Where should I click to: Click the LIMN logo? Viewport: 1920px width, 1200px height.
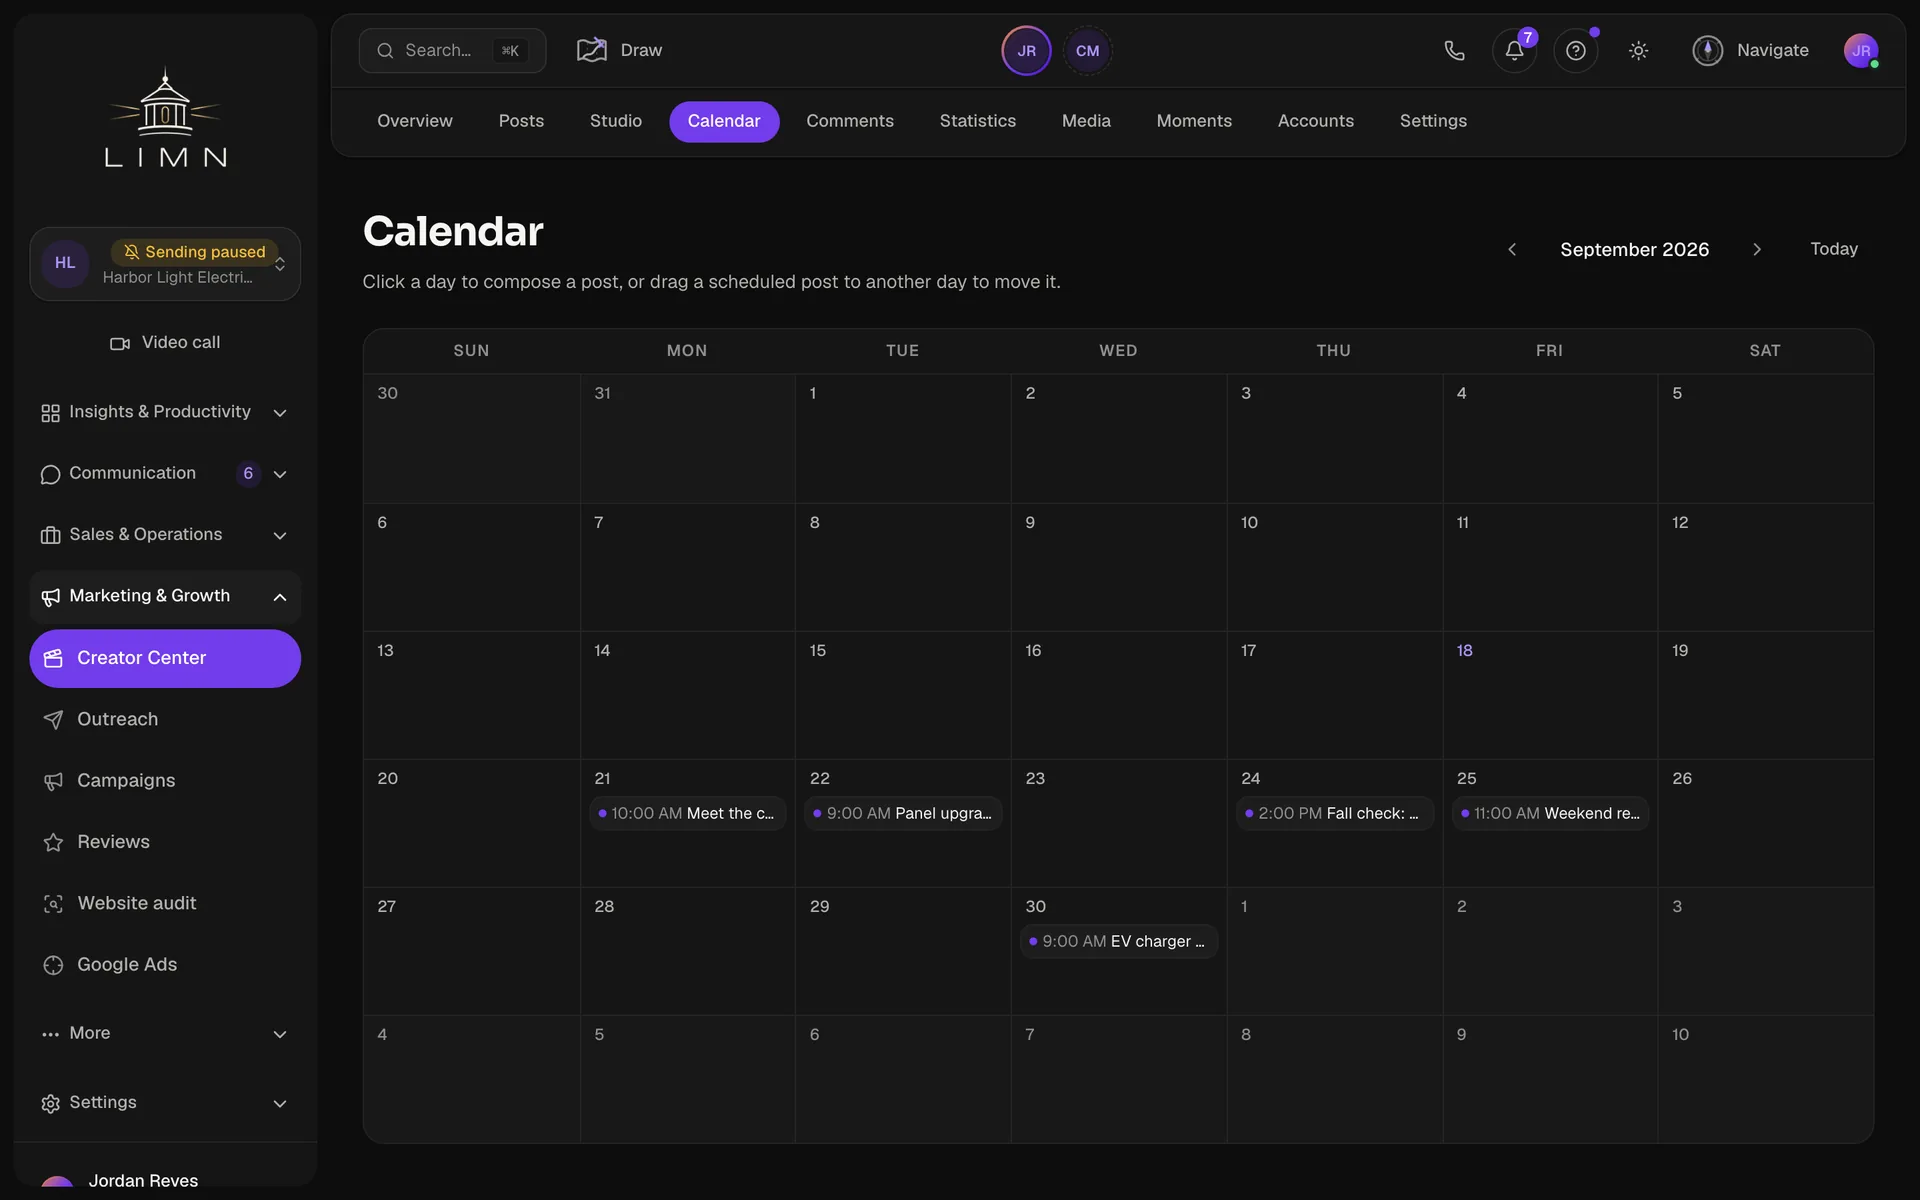click(x=165, y=117)
